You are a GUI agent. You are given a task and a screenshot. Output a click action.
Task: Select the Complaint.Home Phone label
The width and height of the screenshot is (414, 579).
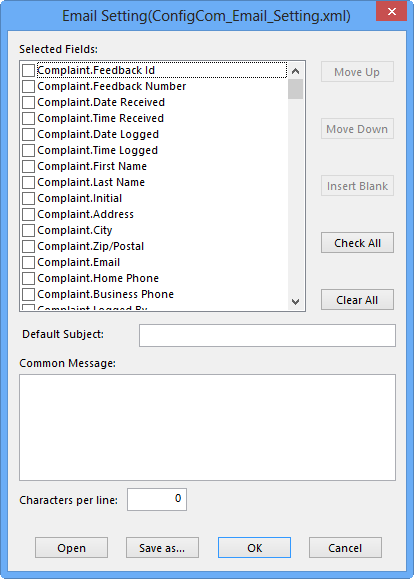pyautogui.click(x=98, y=278)
